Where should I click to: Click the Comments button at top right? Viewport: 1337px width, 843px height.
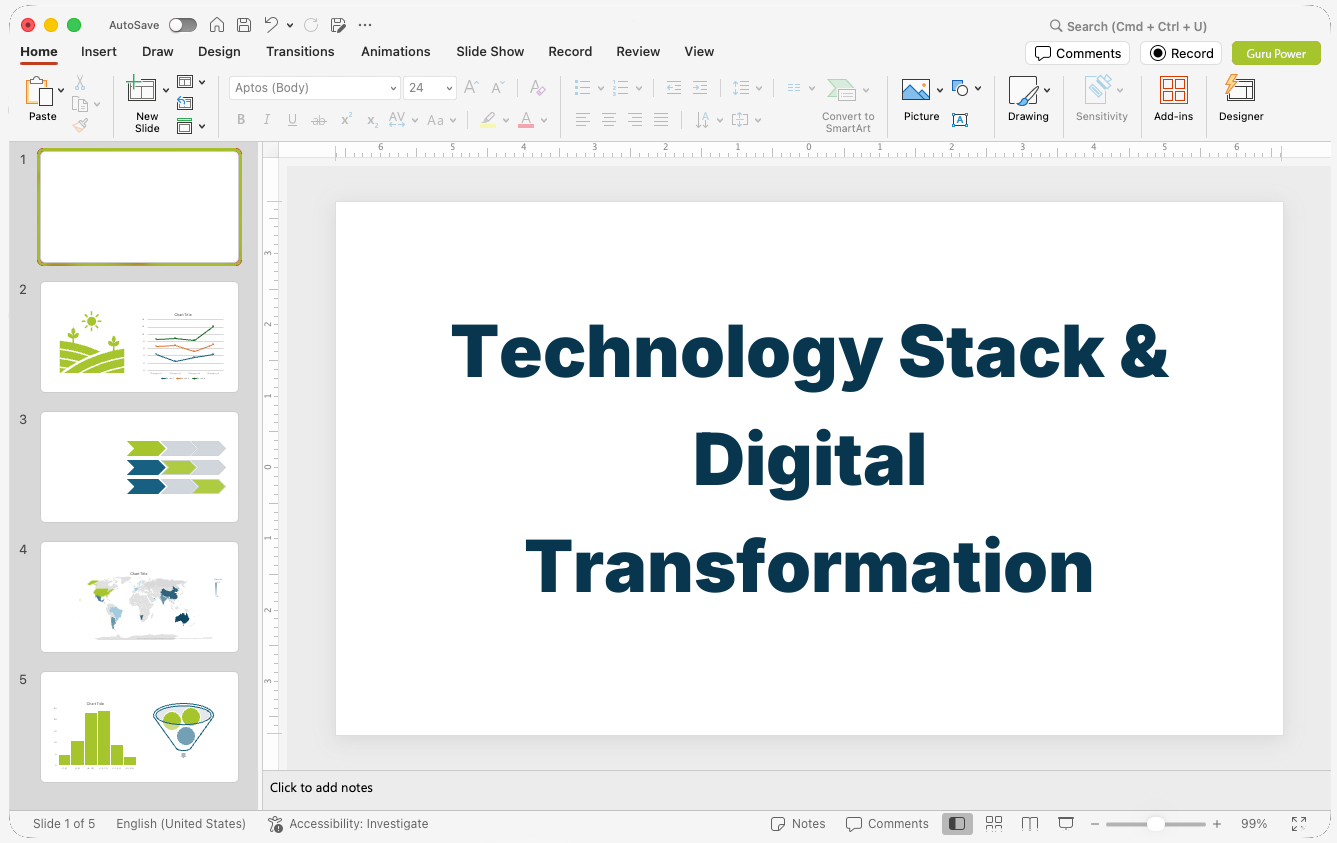1077,53
